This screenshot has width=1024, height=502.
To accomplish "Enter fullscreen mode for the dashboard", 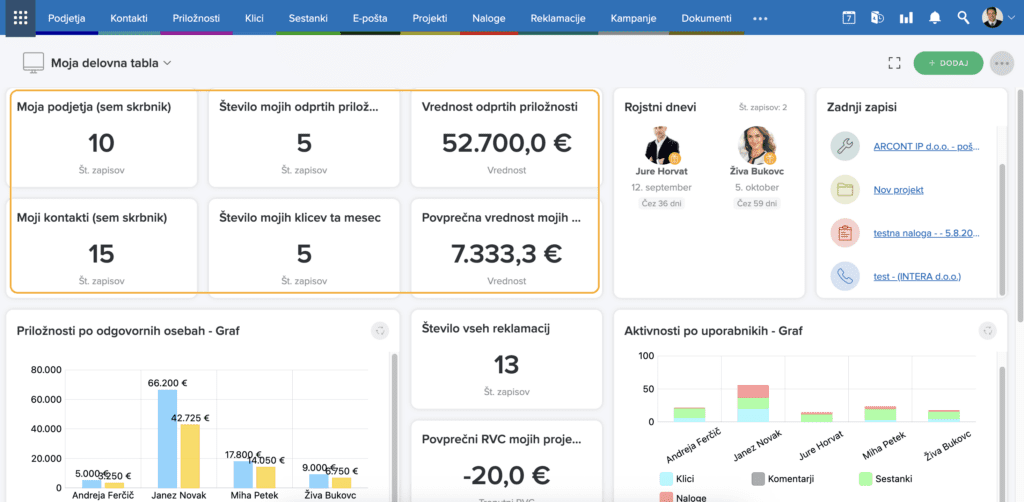I will pos(894,63).
